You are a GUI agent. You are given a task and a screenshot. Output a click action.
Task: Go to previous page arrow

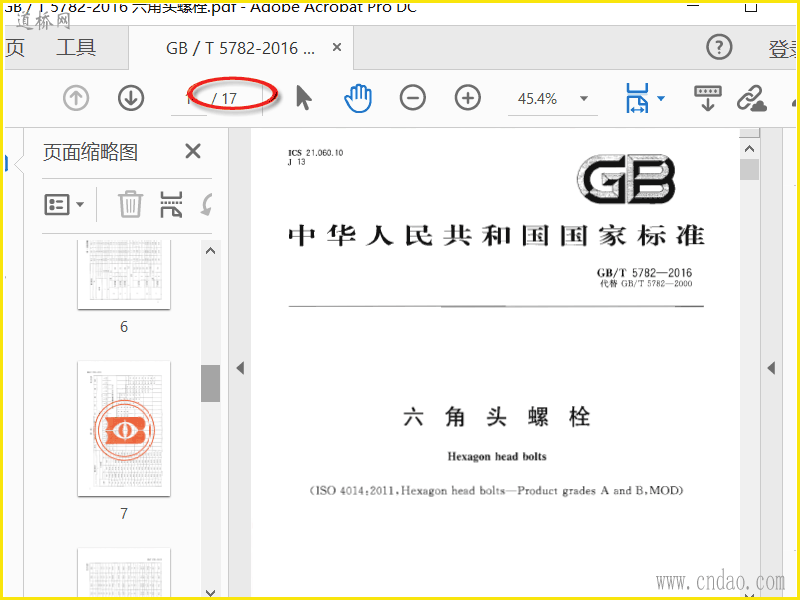(x=76, y=98)
